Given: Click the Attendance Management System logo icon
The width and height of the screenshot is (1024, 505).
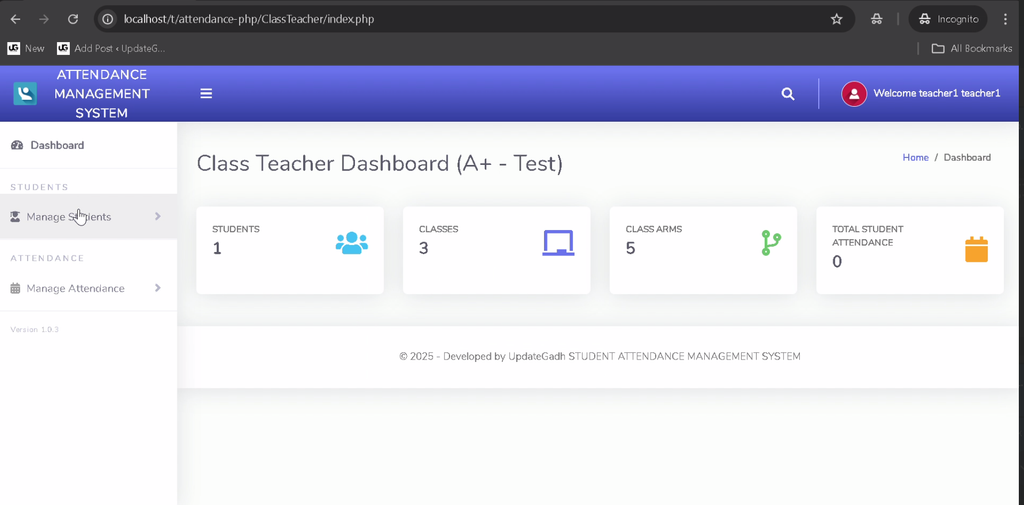Looking at the screenshot, I should tap(25, 93).
